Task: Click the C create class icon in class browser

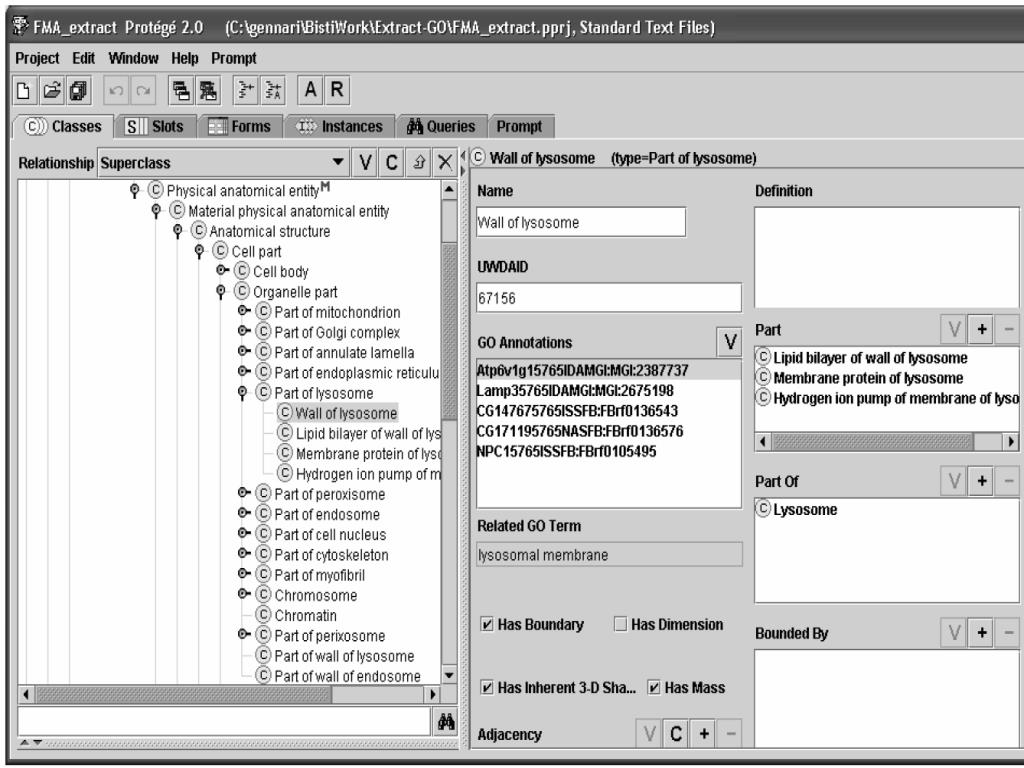Action: click(391, 162)
